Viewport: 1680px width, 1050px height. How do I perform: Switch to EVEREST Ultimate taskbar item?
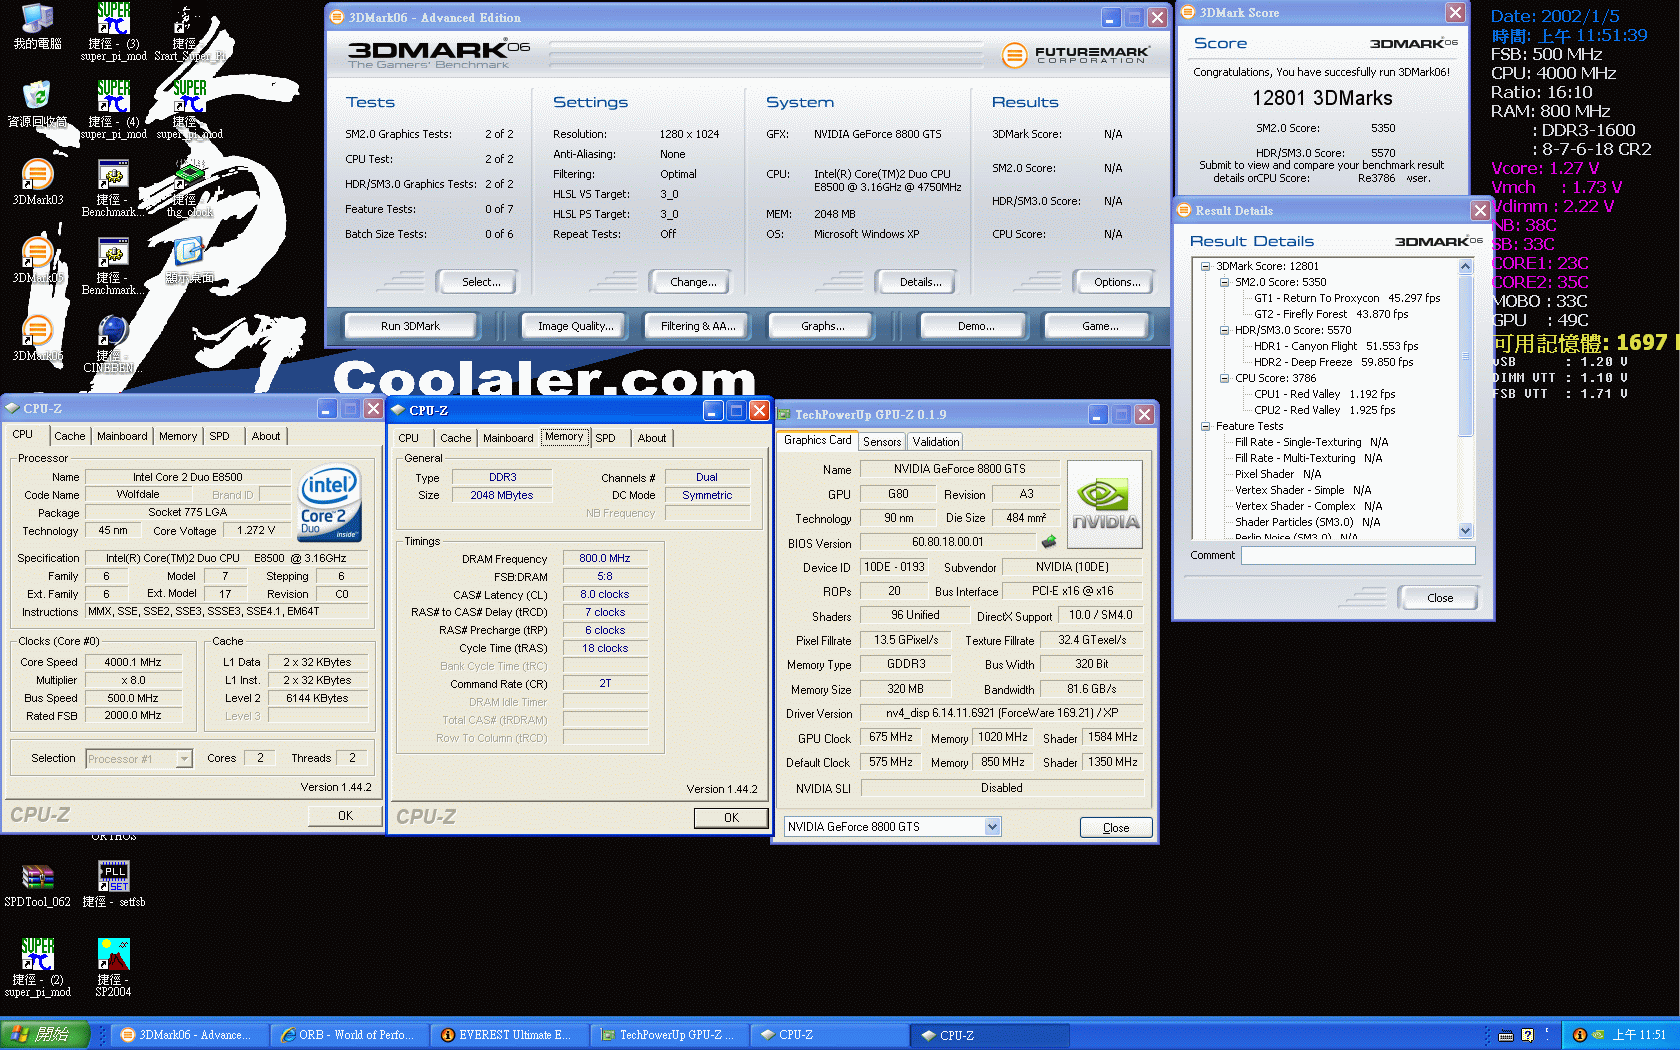click(x=509, y=1035)
